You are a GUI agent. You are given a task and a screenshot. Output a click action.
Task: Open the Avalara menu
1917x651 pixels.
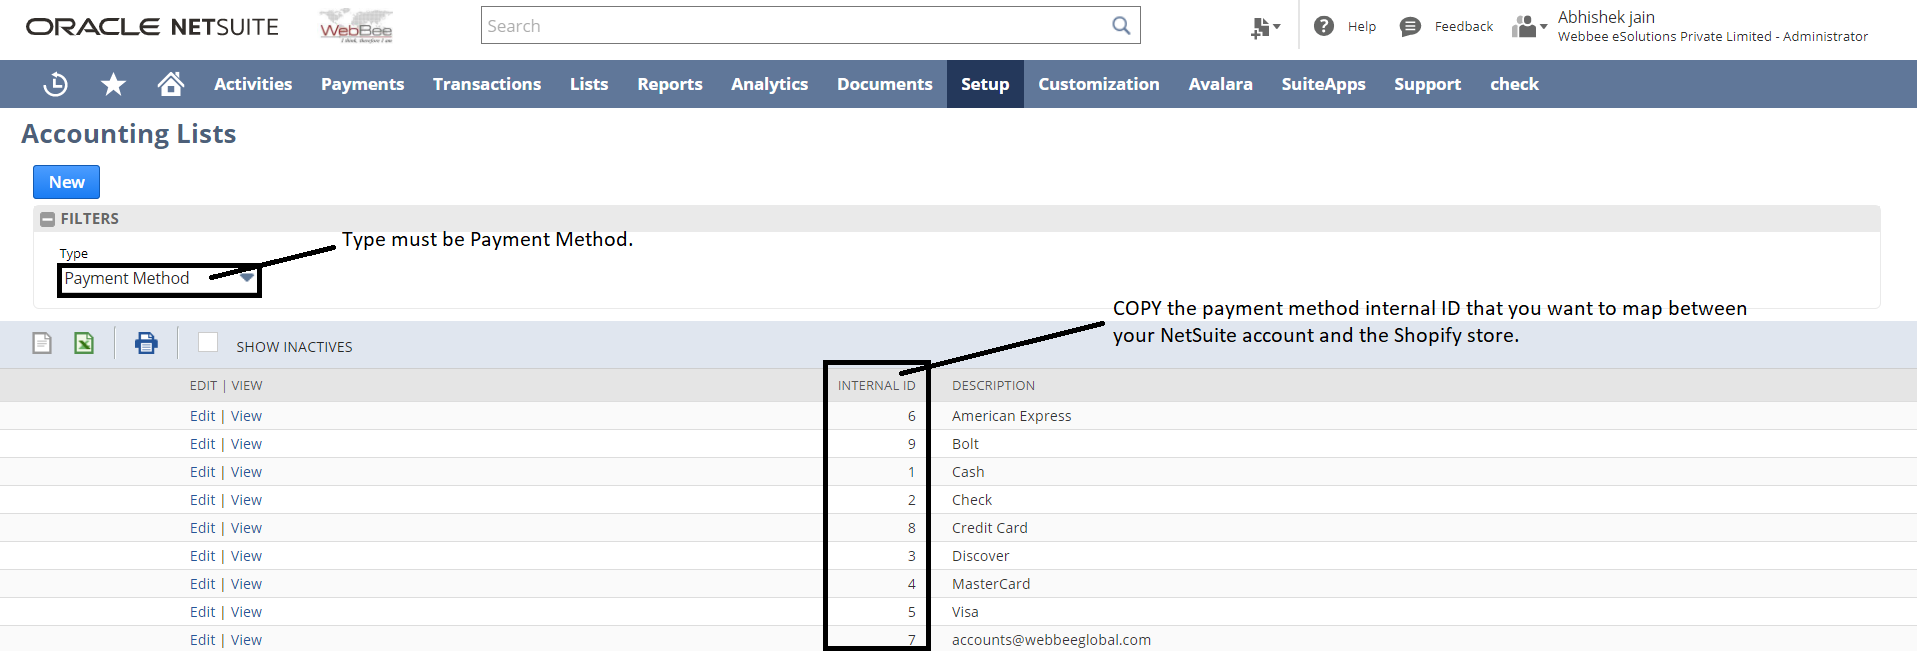pos(1220,84)
